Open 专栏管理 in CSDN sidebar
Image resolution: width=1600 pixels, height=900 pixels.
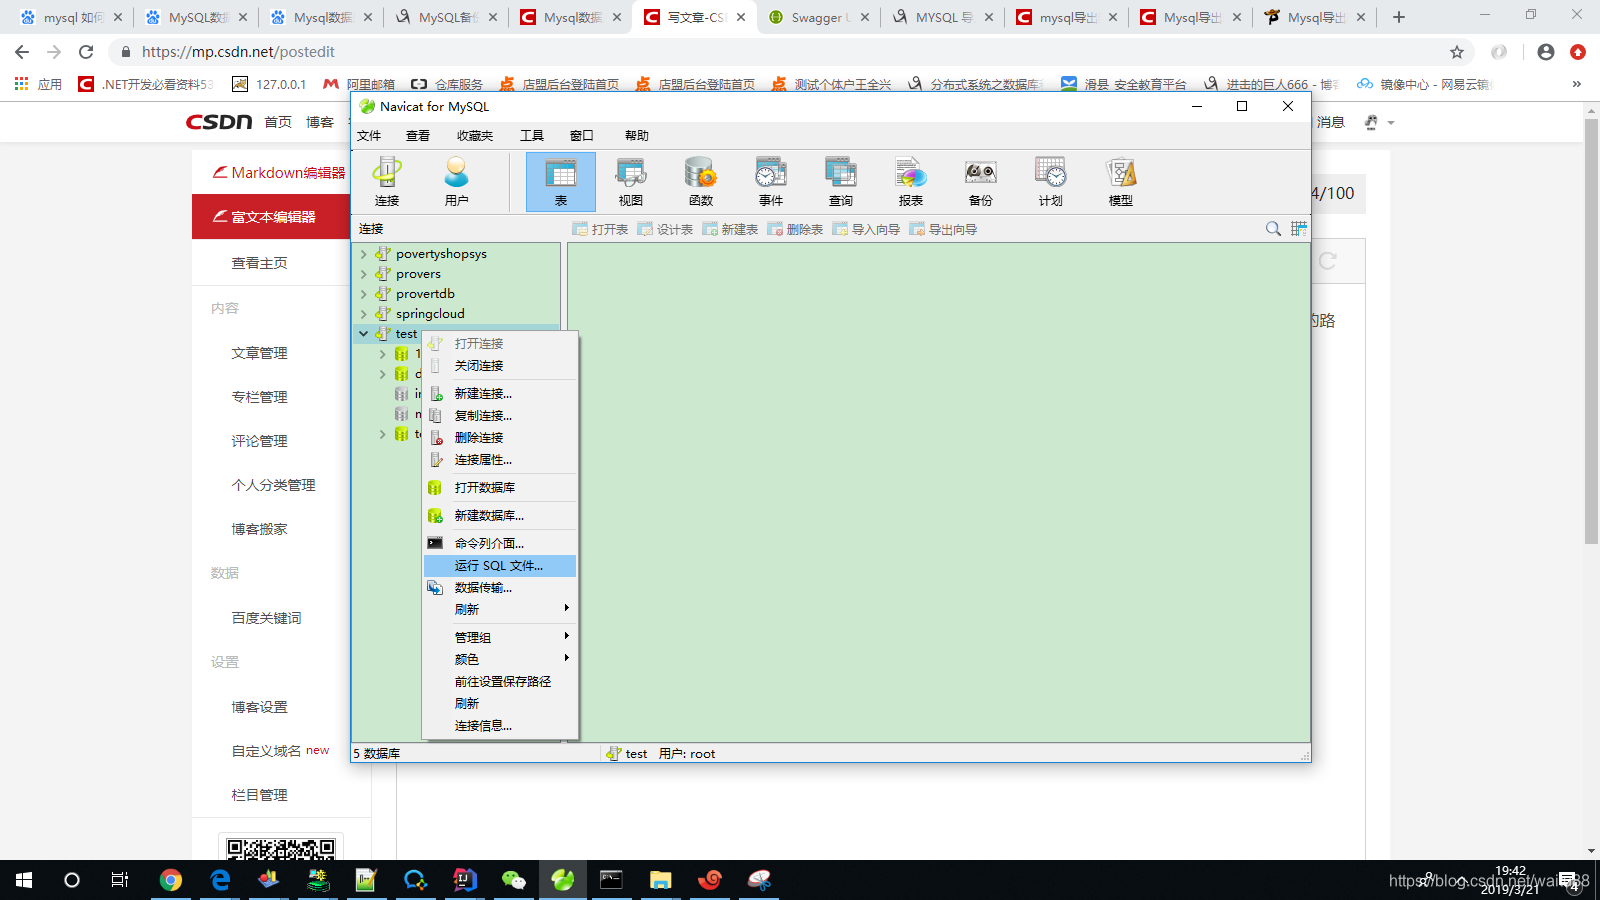tap(259, 397)
